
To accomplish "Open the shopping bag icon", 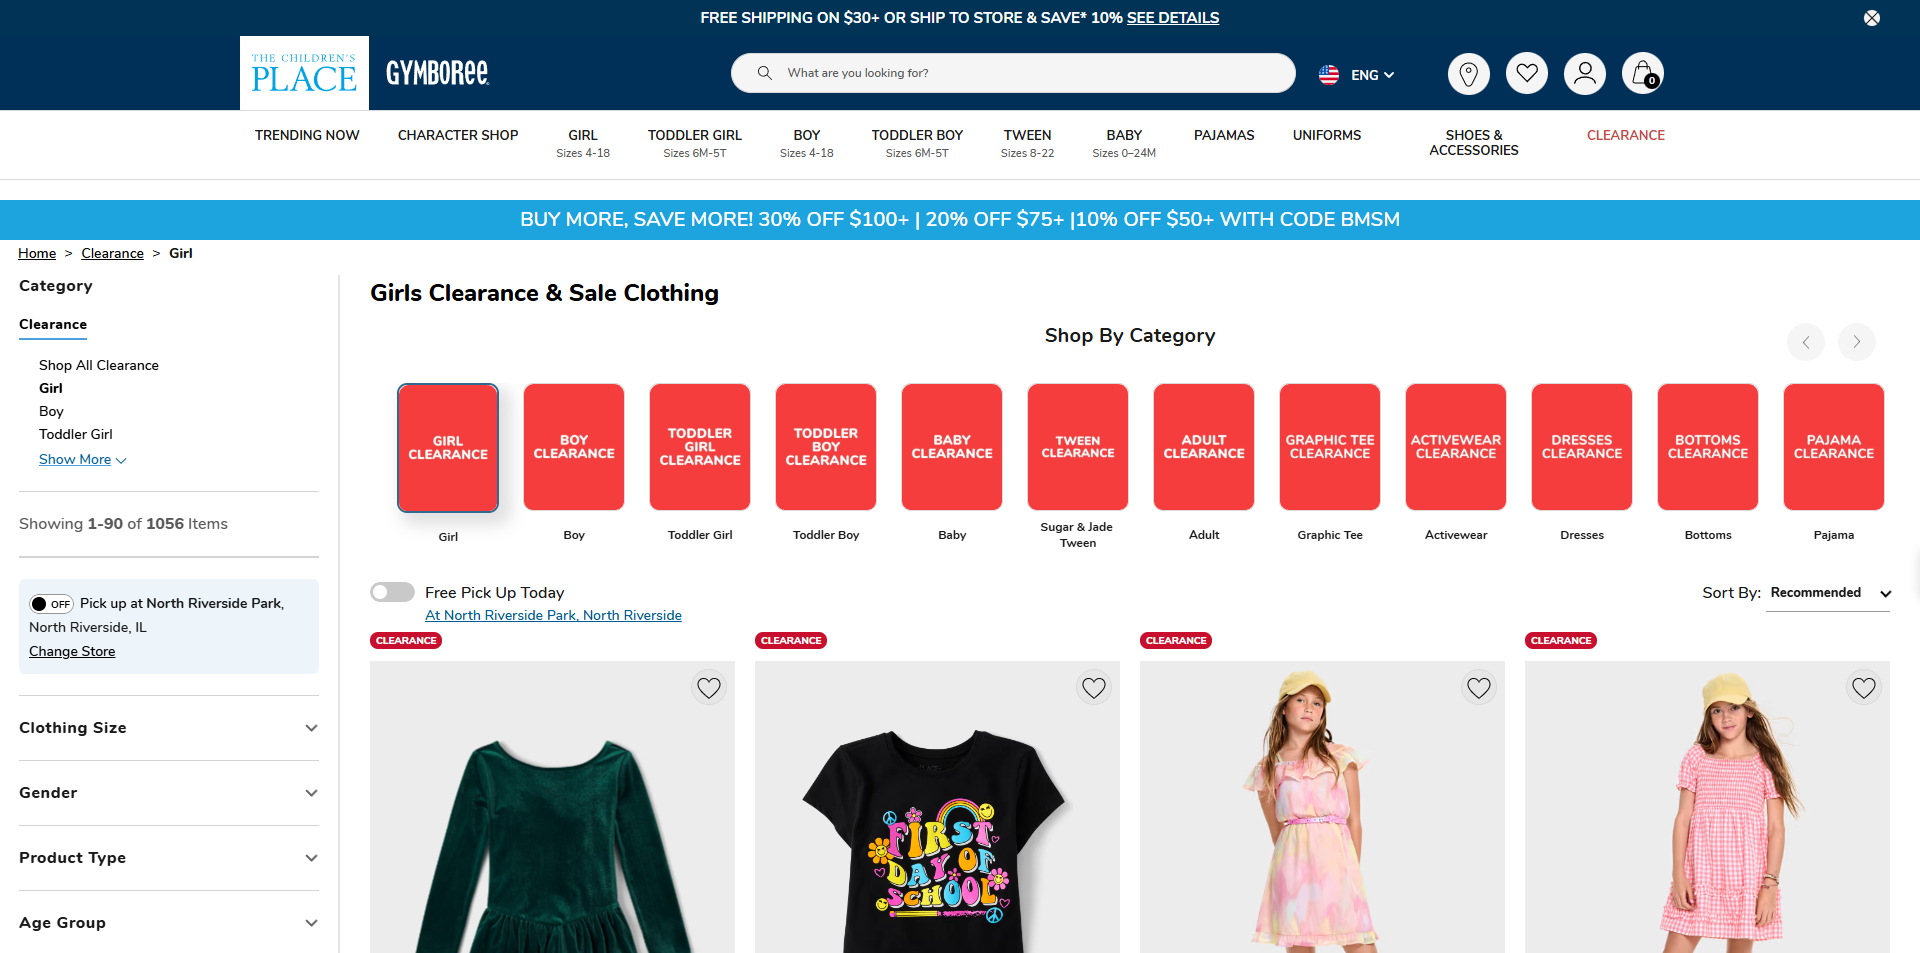I will click(1643, 73).
